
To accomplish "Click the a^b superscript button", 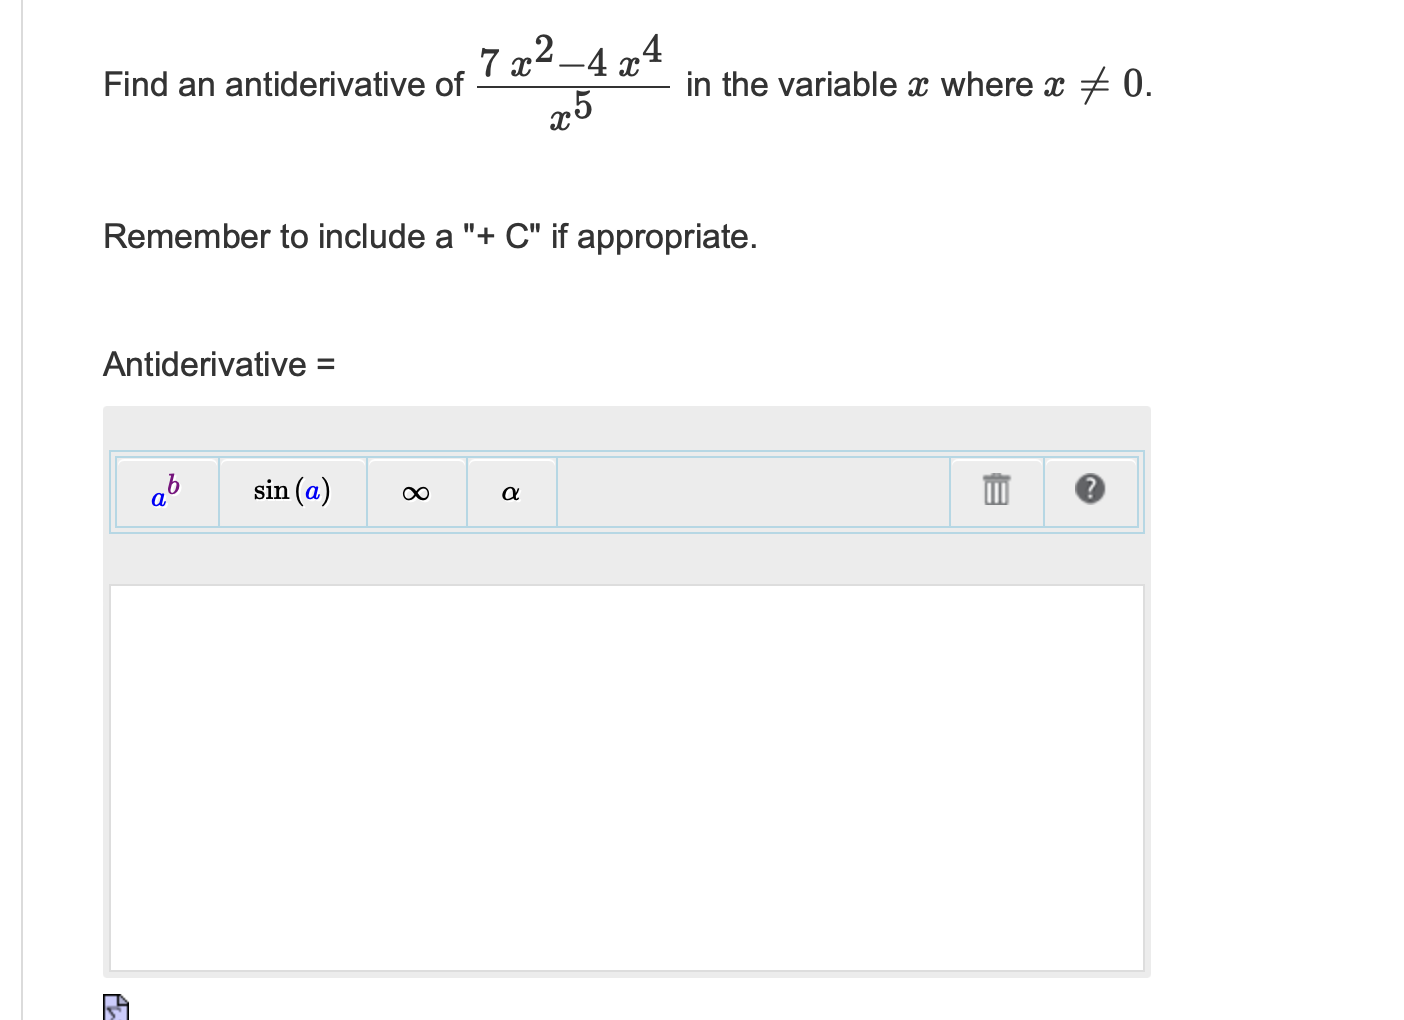I will click(x=165, y=491).
